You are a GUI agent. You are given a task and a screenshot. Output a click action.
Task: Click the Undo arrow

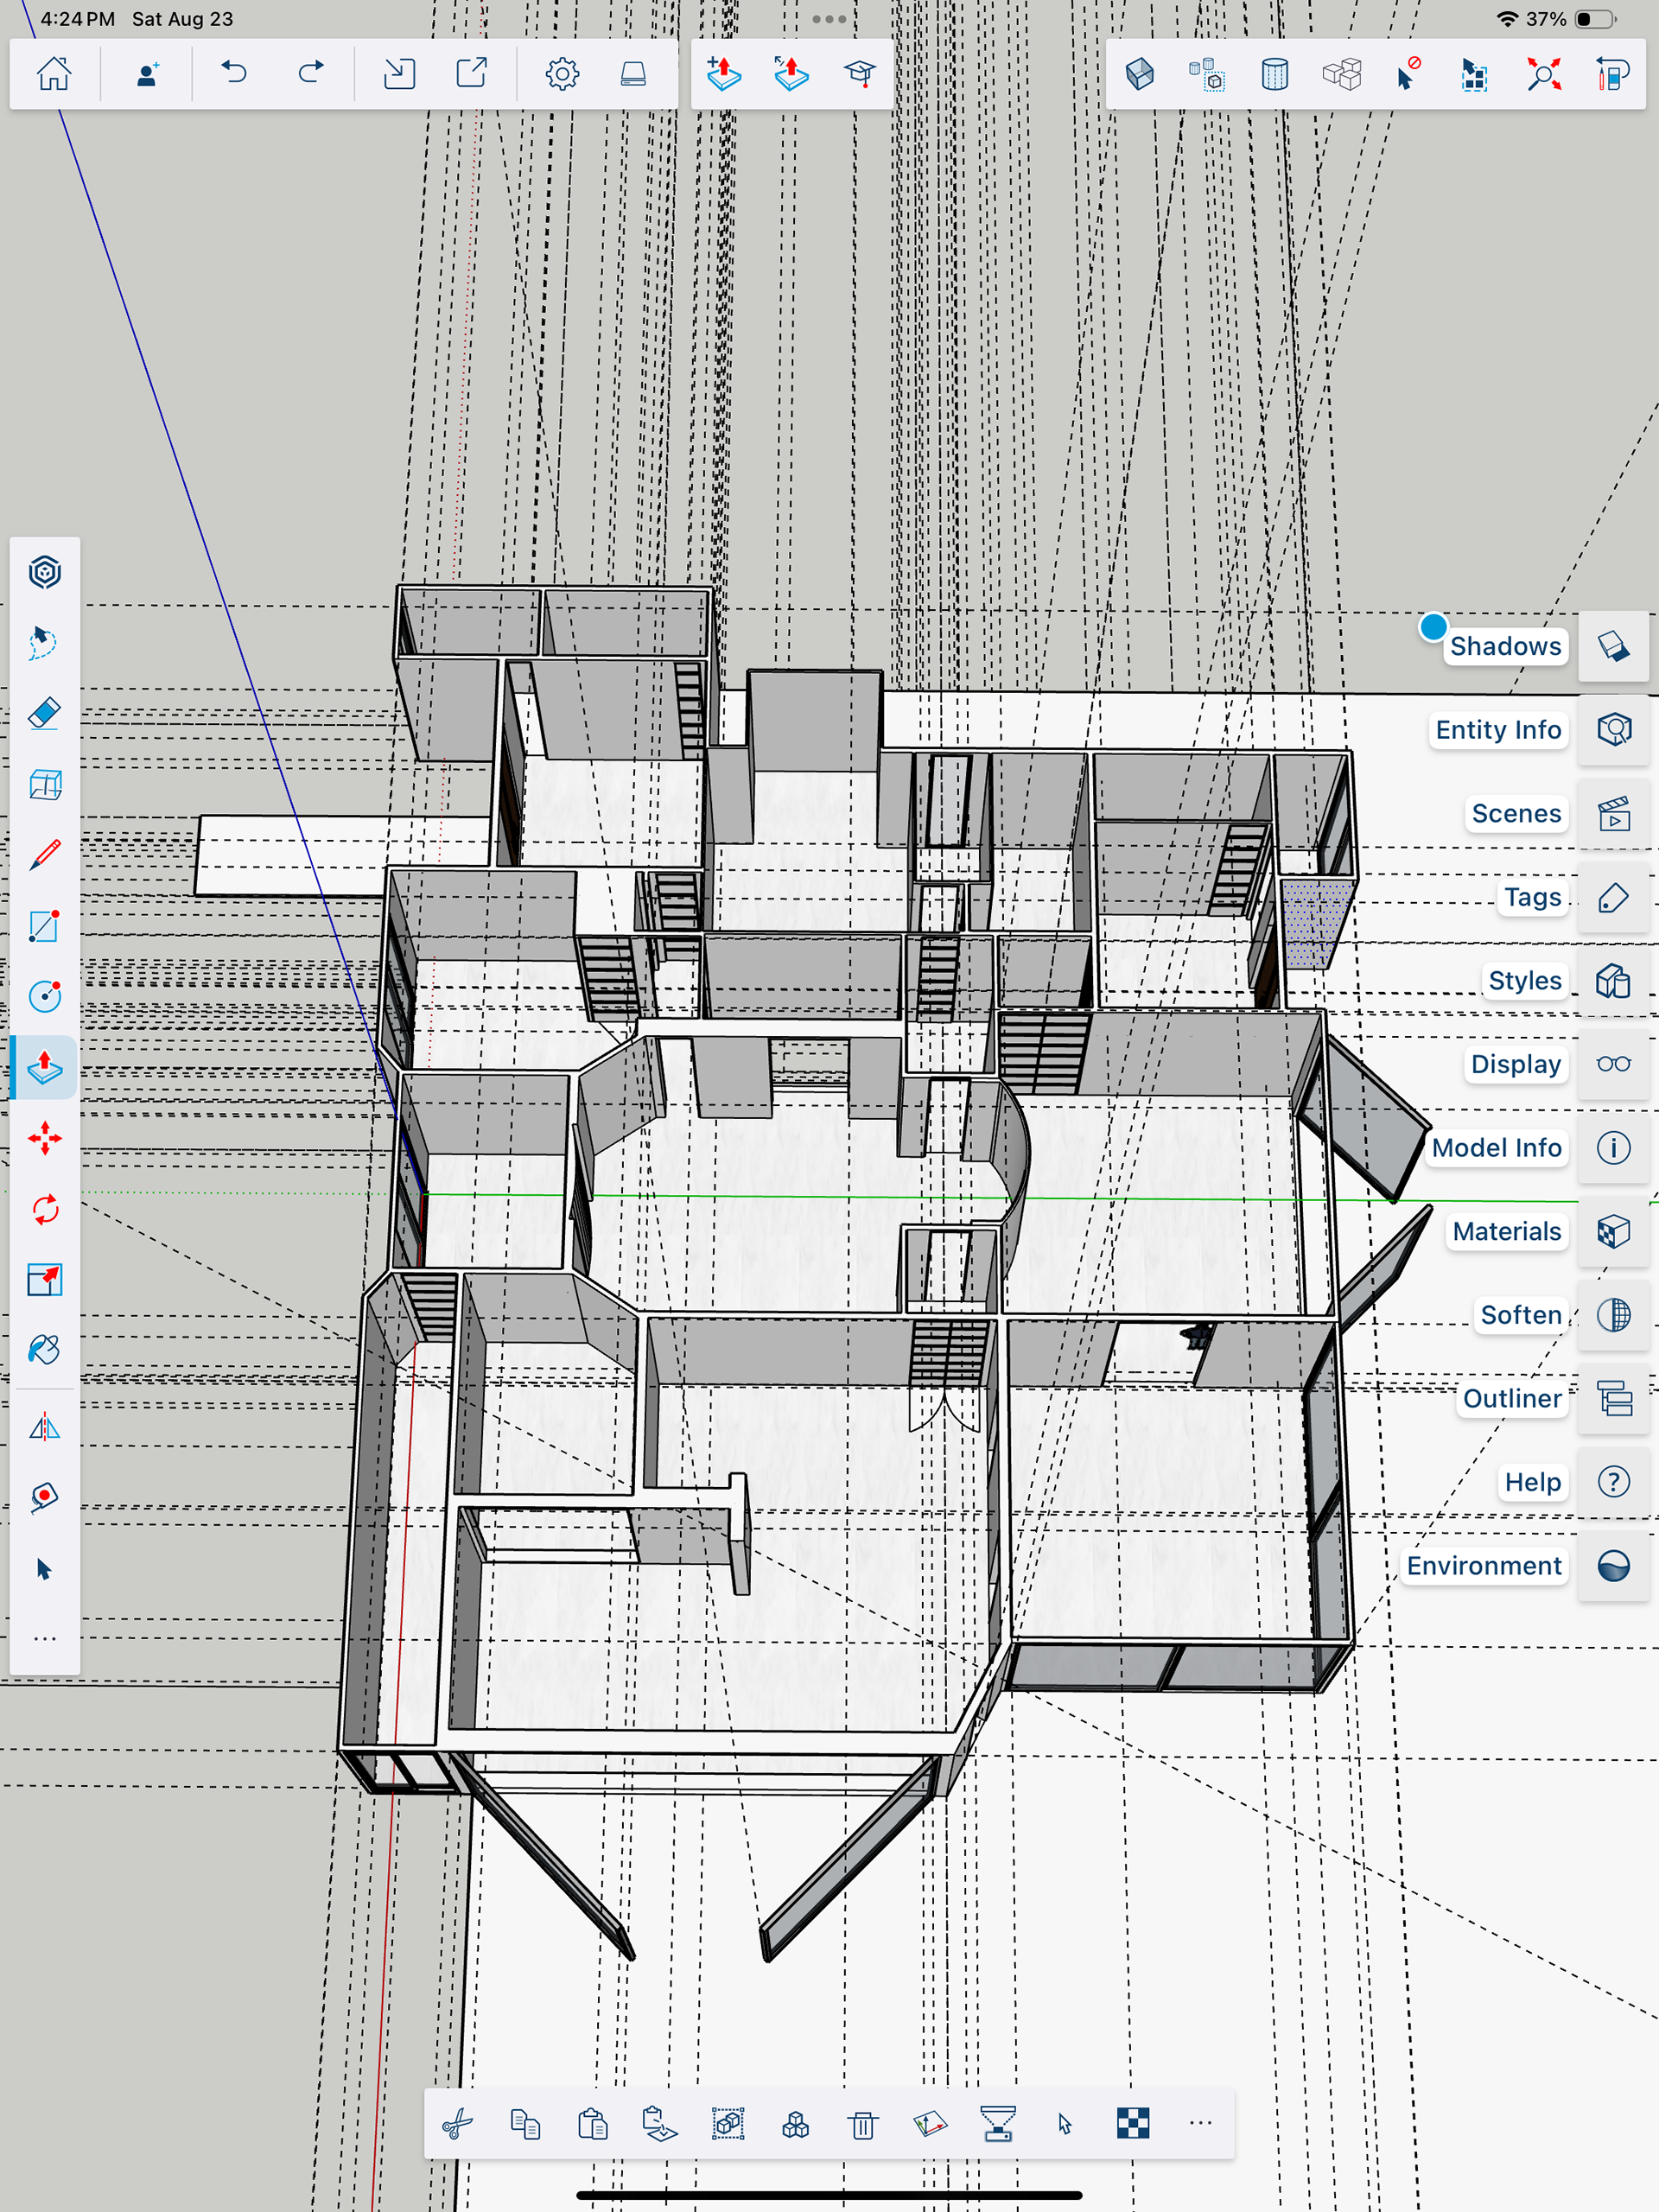tap(234, 73)
